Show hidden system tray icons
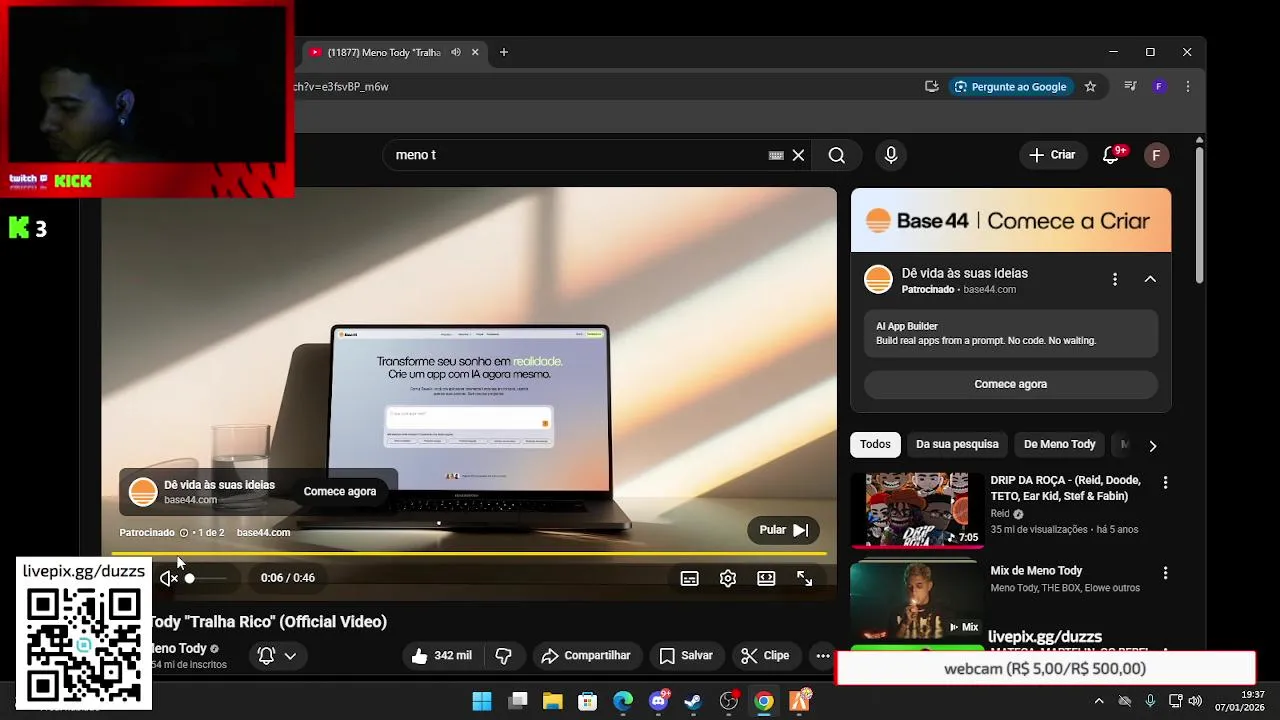1280x720 pixels. 1099,701
